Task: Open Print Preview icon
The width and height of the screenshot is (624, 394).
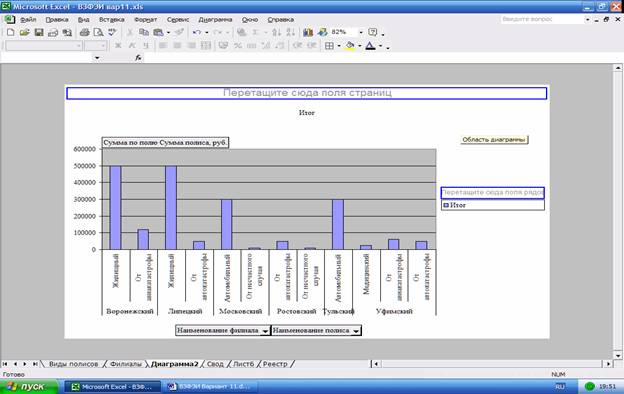Action: 98,32
